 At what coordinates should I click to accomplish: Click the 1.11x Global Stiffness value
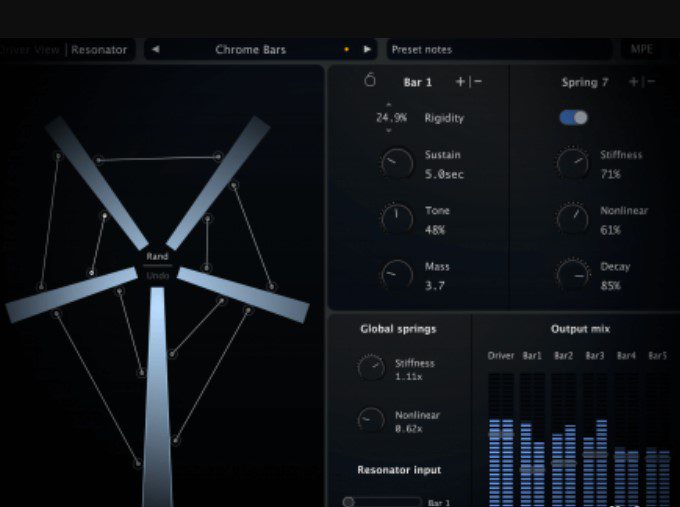click(409, 376)
